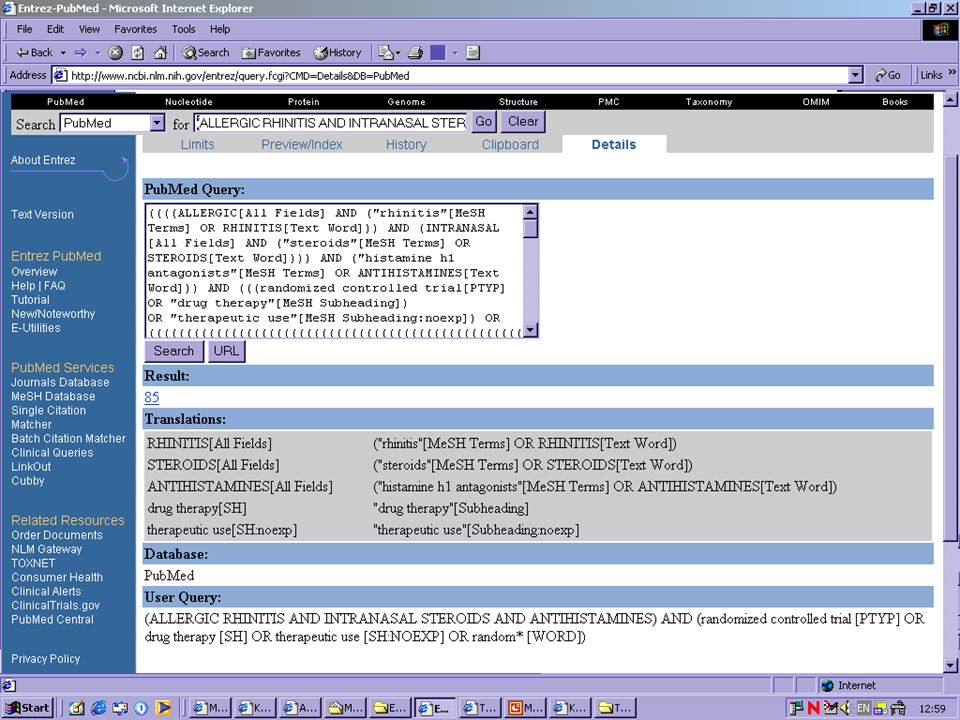
Task: Click the Go button next to the search box
Action: [x=483, y=121]
